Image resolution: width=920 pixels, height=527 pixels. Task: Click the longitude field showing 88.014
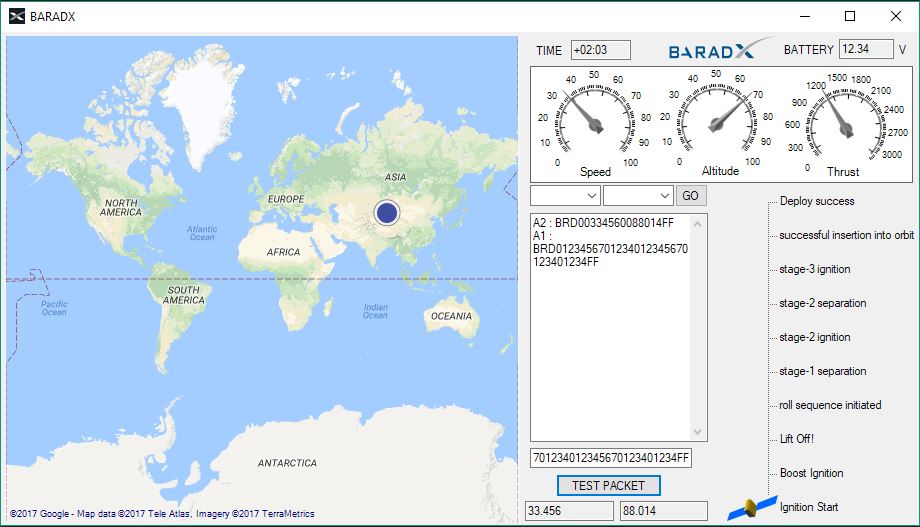(662, 511)
